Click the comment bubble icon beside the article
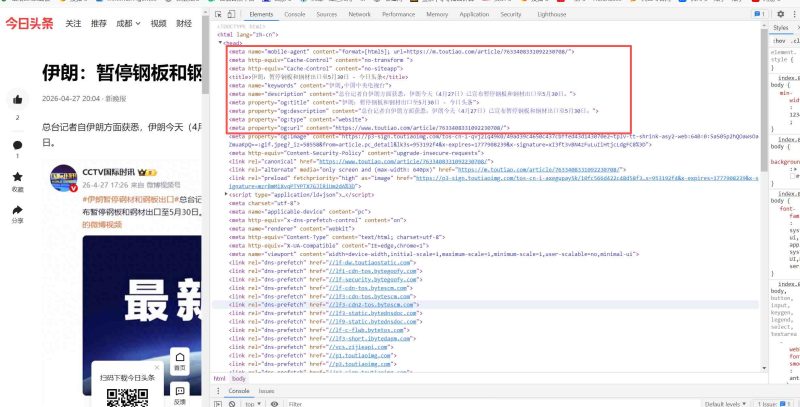Screen dimensions: 800x407 pyautogui.click(x=17, y=145)
